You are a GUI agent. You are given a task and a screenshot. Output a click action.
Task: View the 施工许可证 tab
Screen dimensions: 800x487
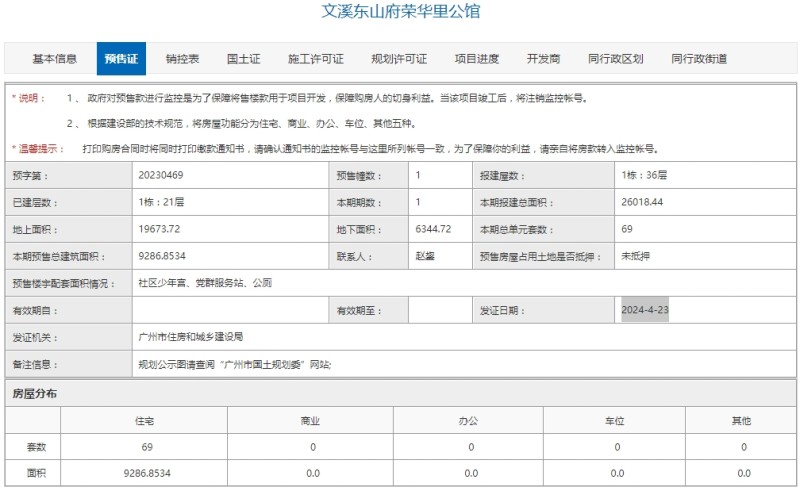(316, 59)
